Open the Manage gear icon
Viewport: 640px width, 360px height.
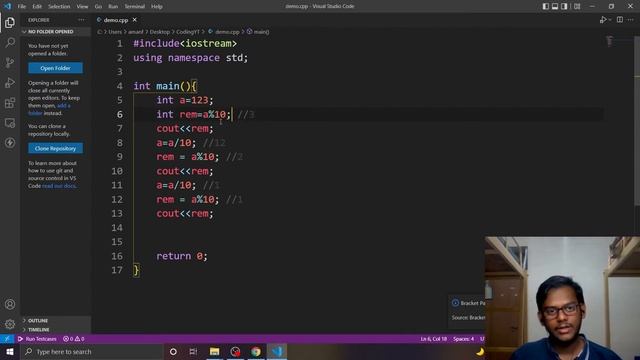pyautogui.click(x=10, y=324)
